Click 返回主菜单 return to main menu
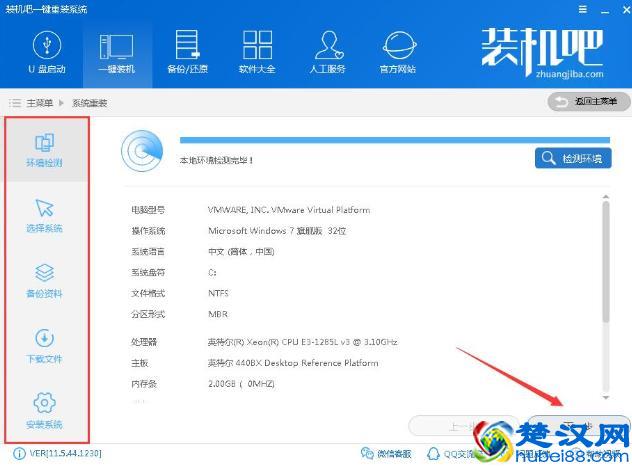The height and width of the screenshot is (466, 632). click(x=588, y=102)
